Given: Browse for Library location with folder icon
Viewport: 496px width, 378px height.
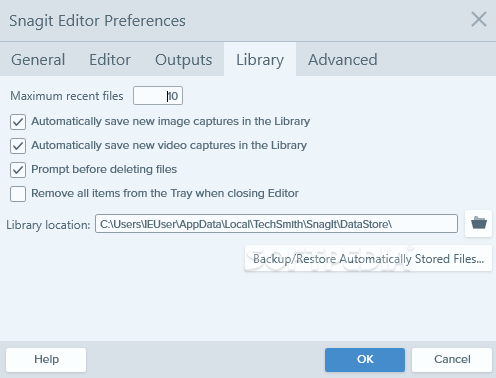Looking at the screenshot, I should tap(478, 223).
